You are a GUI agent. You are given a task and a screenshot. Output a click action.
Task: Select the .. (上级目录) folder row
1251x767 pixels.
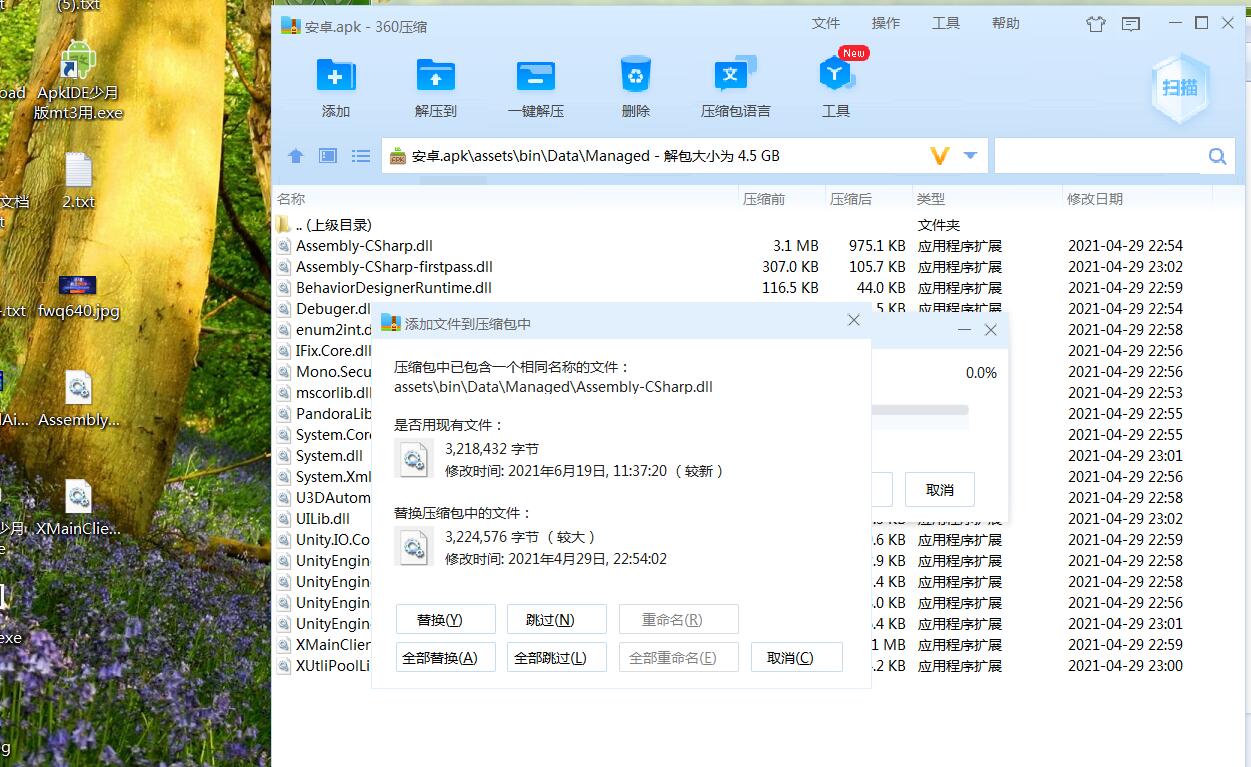(x=743, y=225)
